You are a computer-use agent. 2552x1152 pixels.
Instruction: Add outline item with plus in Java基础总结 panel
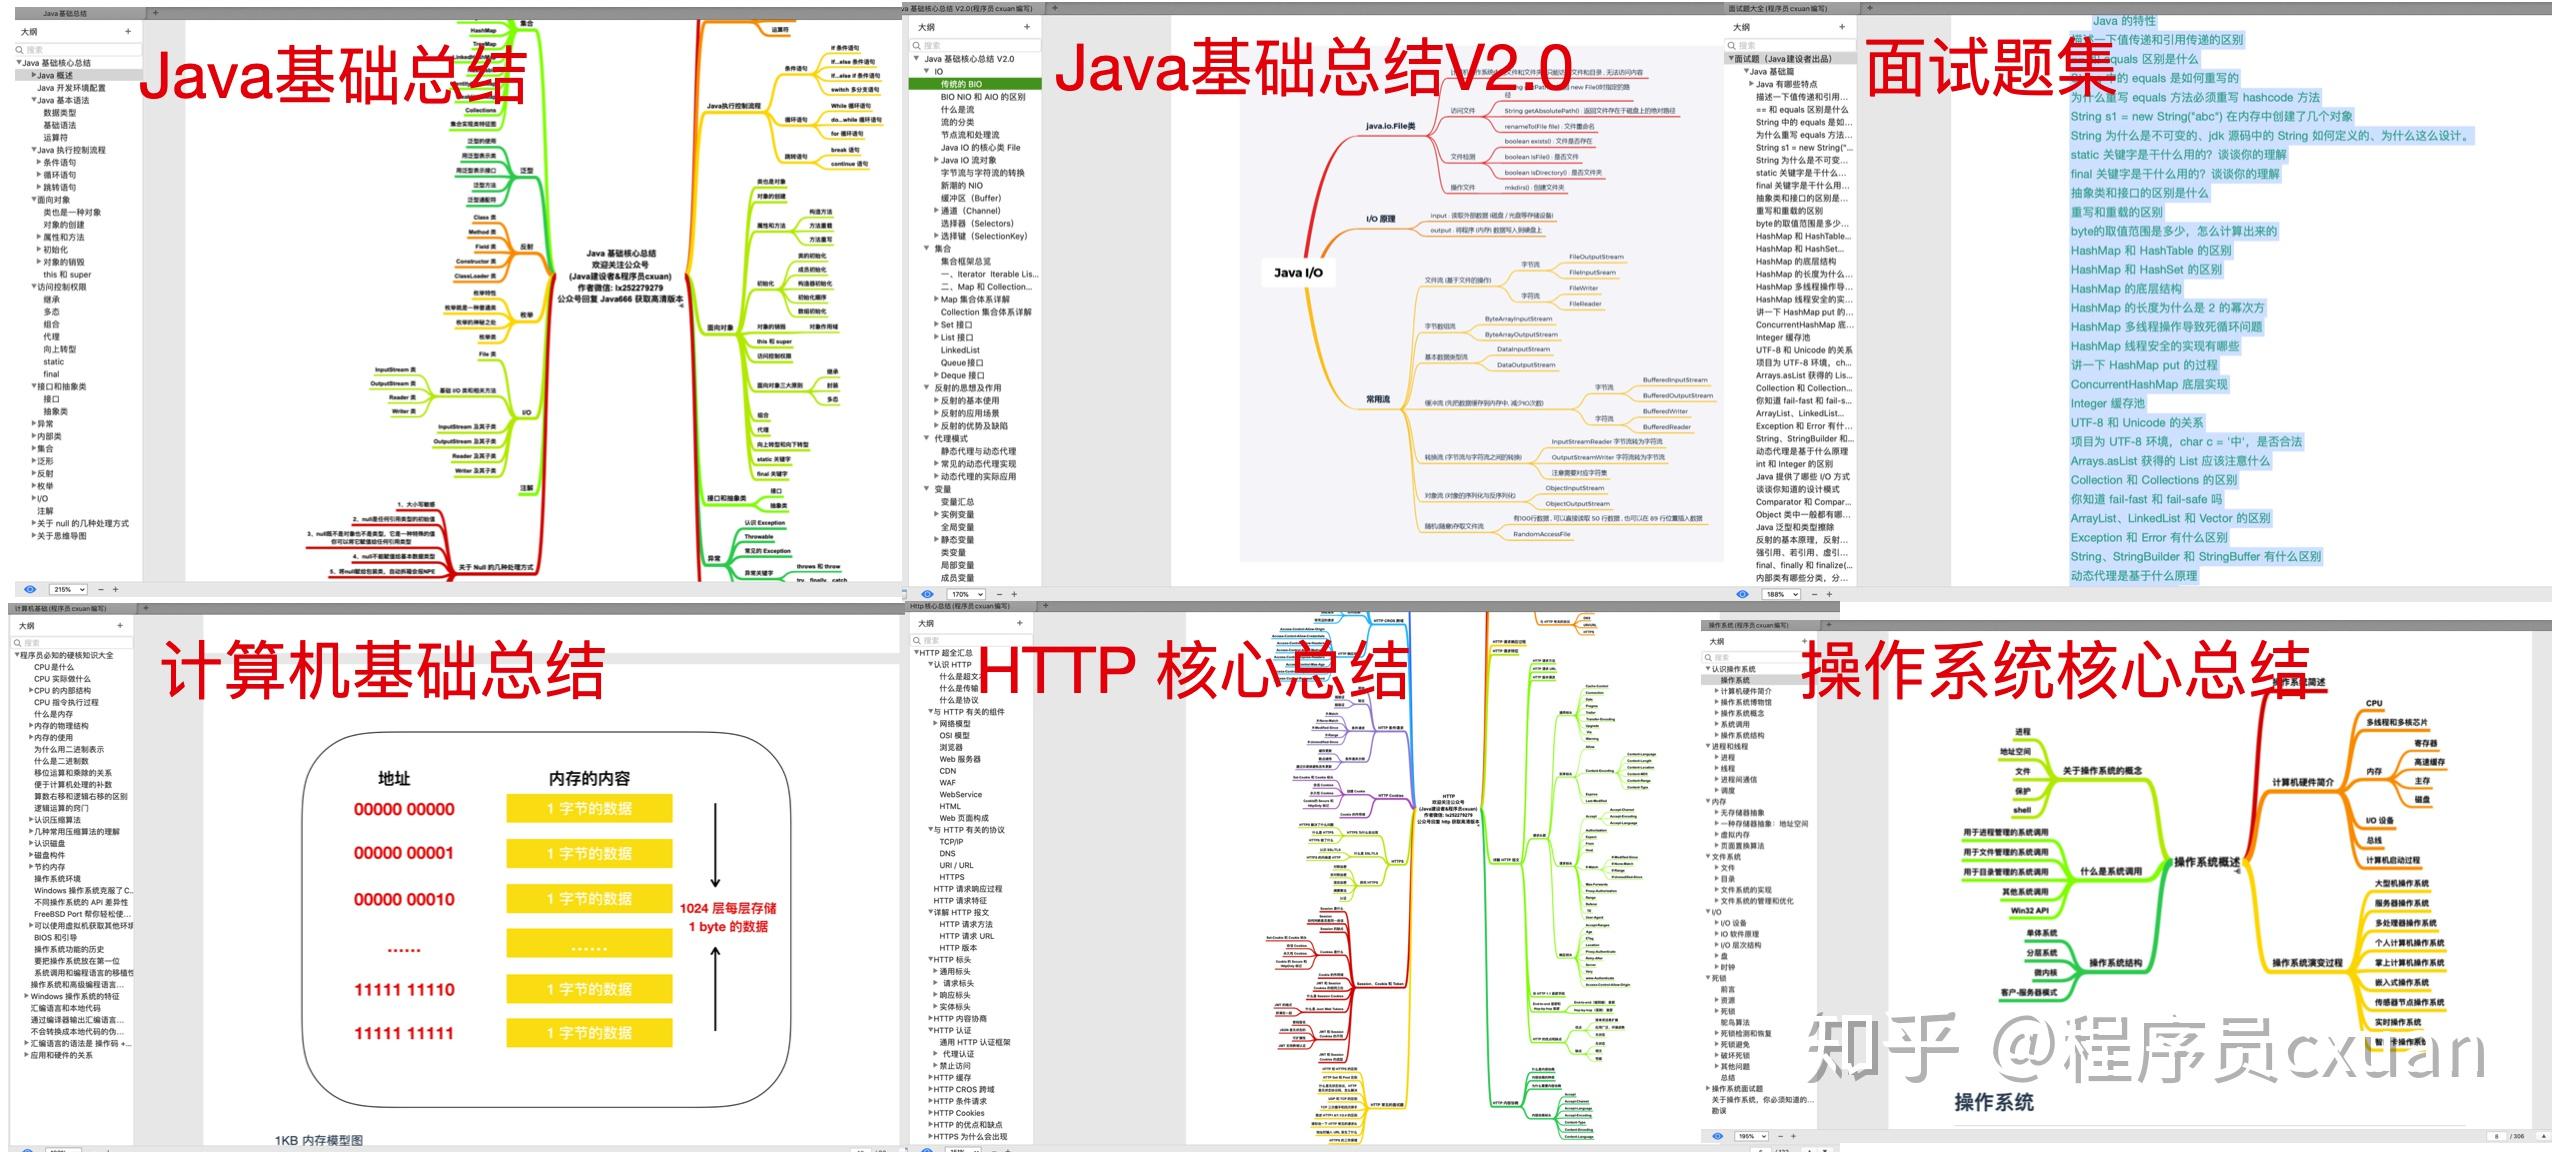pyautogui.click(x=128, y=32)
